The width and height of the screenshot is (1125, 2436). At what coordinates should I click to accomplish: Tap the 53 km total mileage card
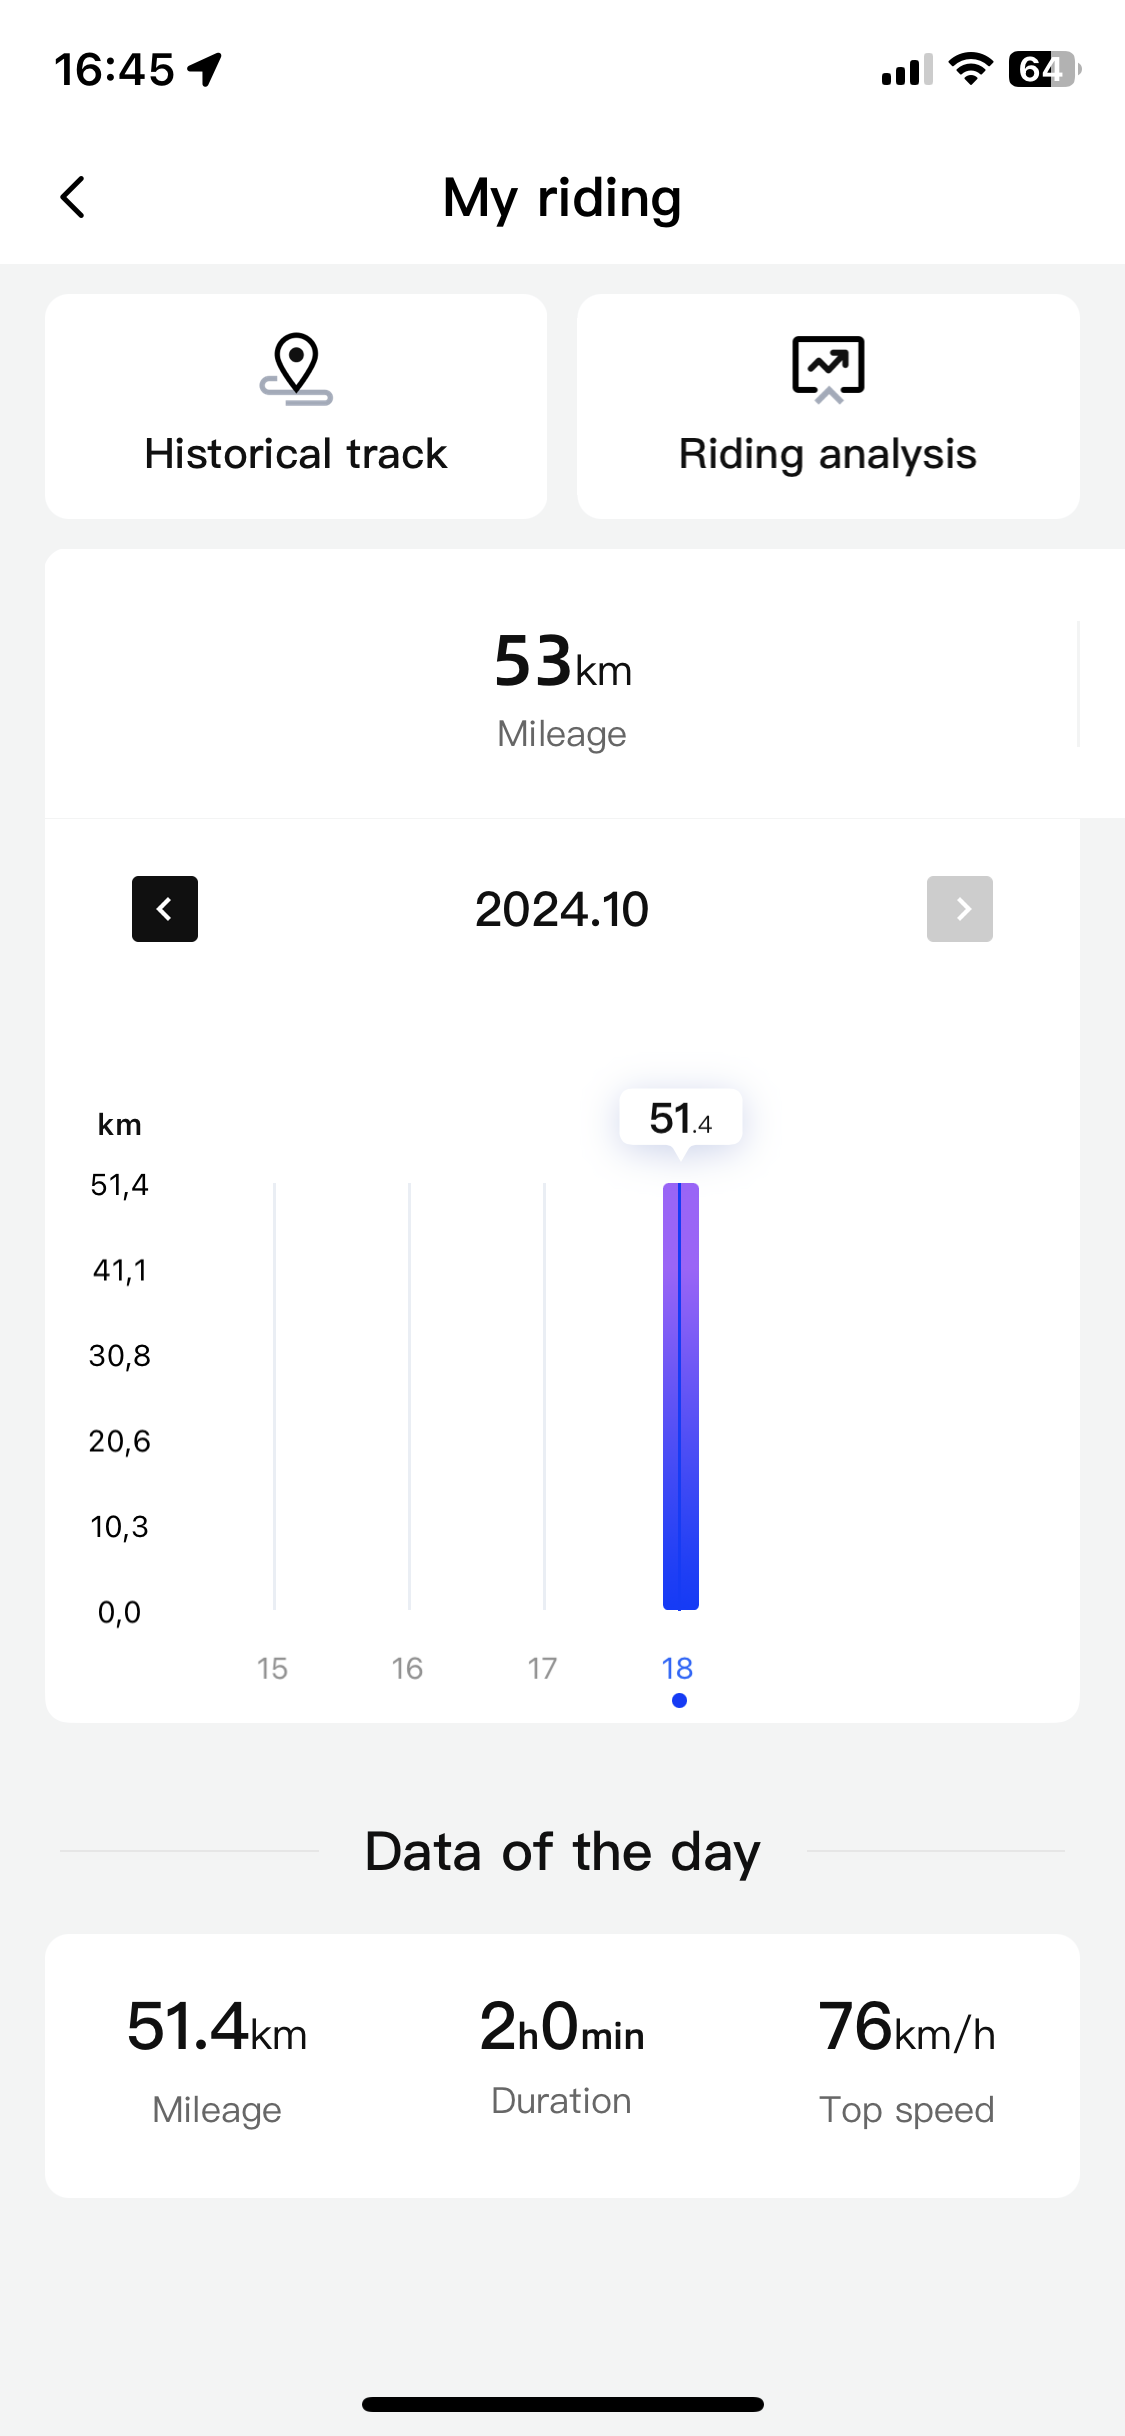point(562,685)
